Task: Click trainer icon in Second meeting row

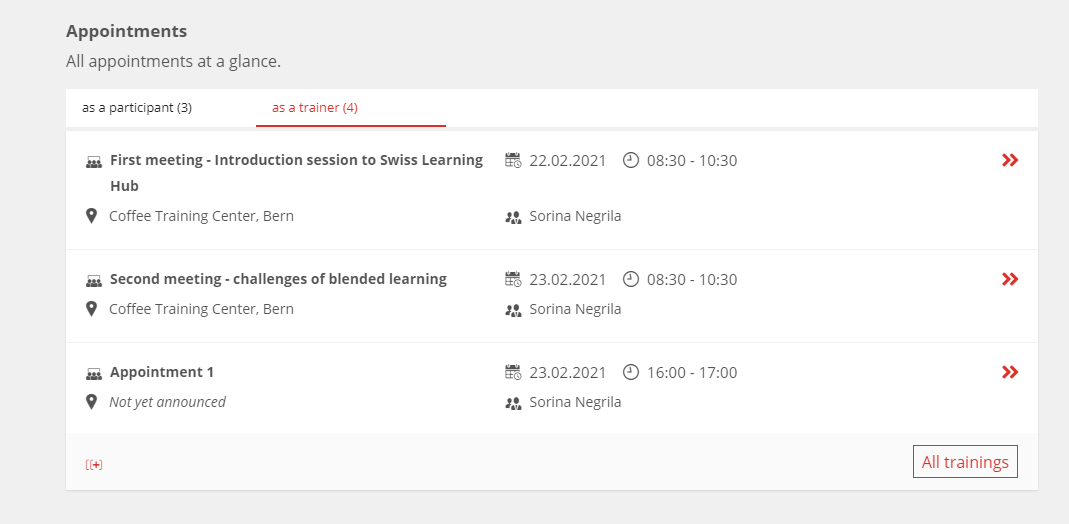Action: [x=513, y=311]
